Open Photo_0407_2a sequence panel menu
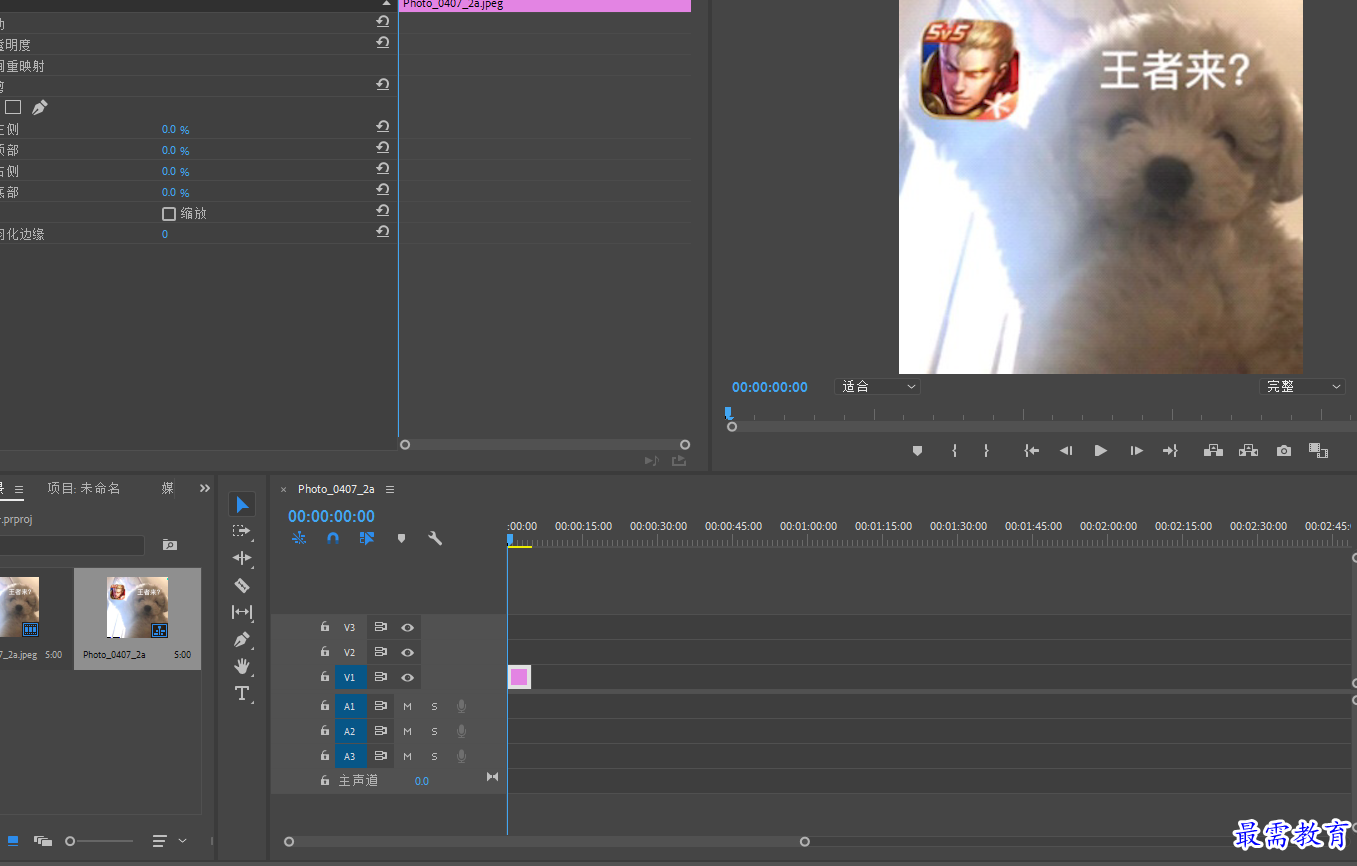 coord(390,489)
